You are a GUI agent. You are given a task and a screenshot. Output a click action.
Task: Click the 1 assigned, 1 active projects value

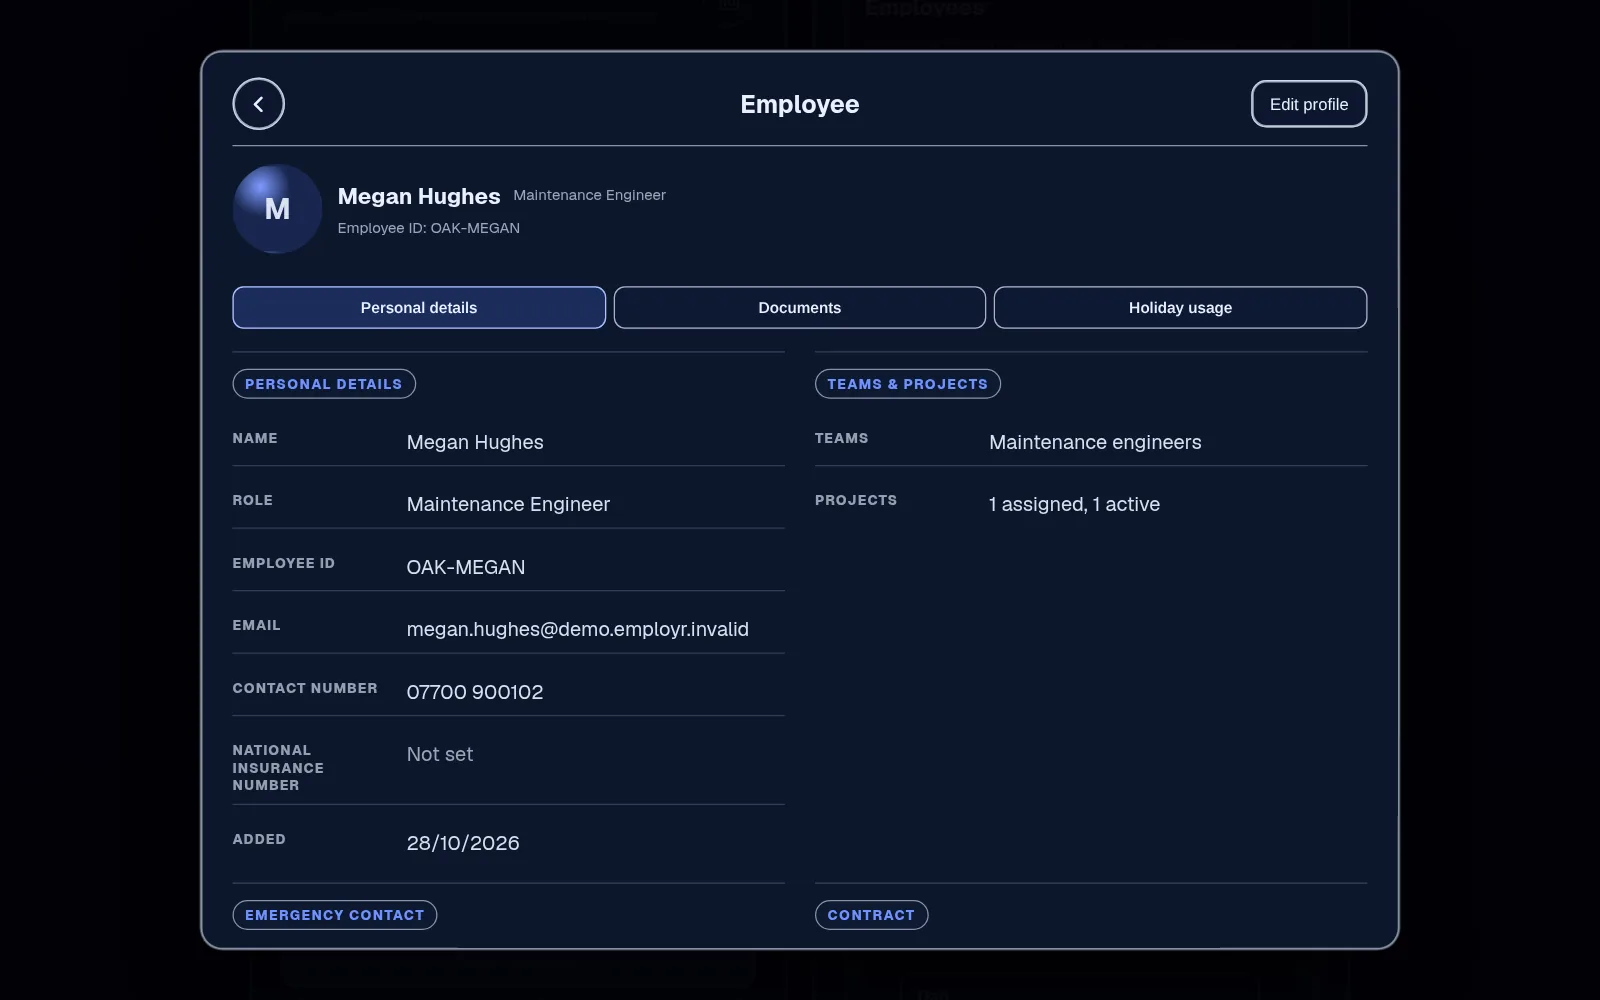click(1074, 504)
